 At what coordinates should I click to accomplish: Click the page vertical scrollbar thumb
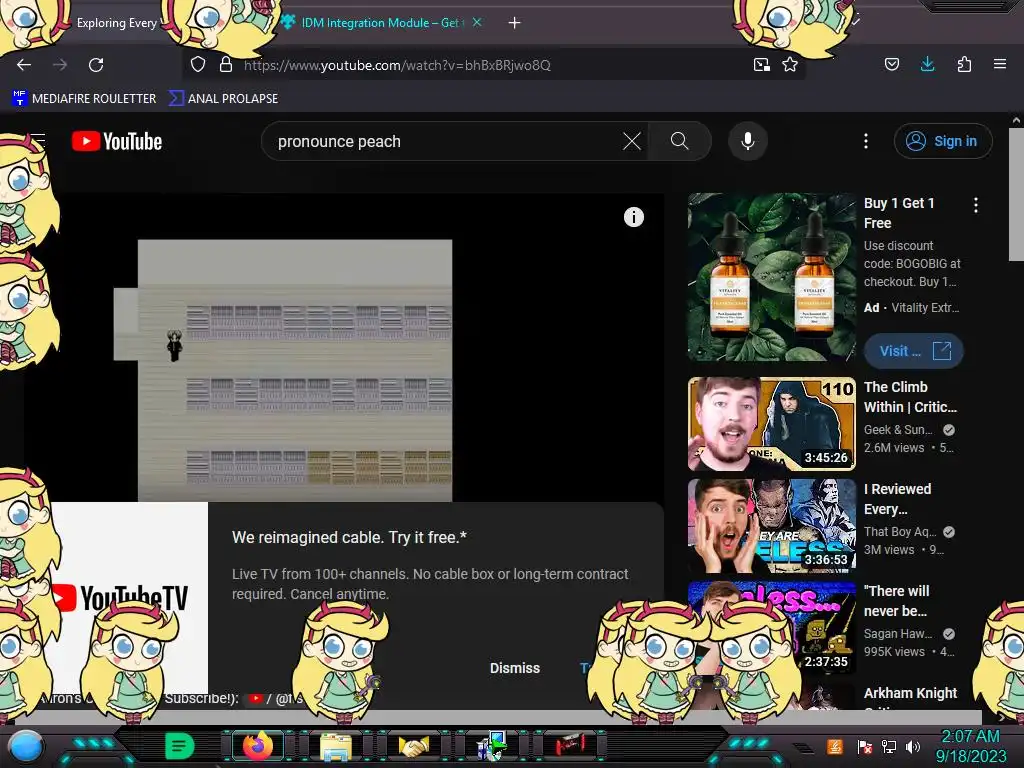[x=1016, y=194]
